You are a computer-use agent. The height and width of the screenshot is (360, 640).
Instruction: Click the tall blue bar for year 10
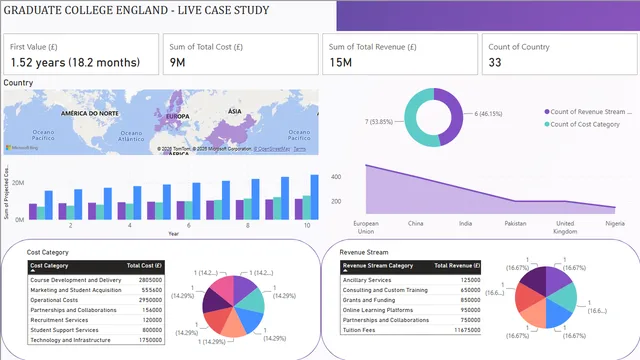click(314, 197)
